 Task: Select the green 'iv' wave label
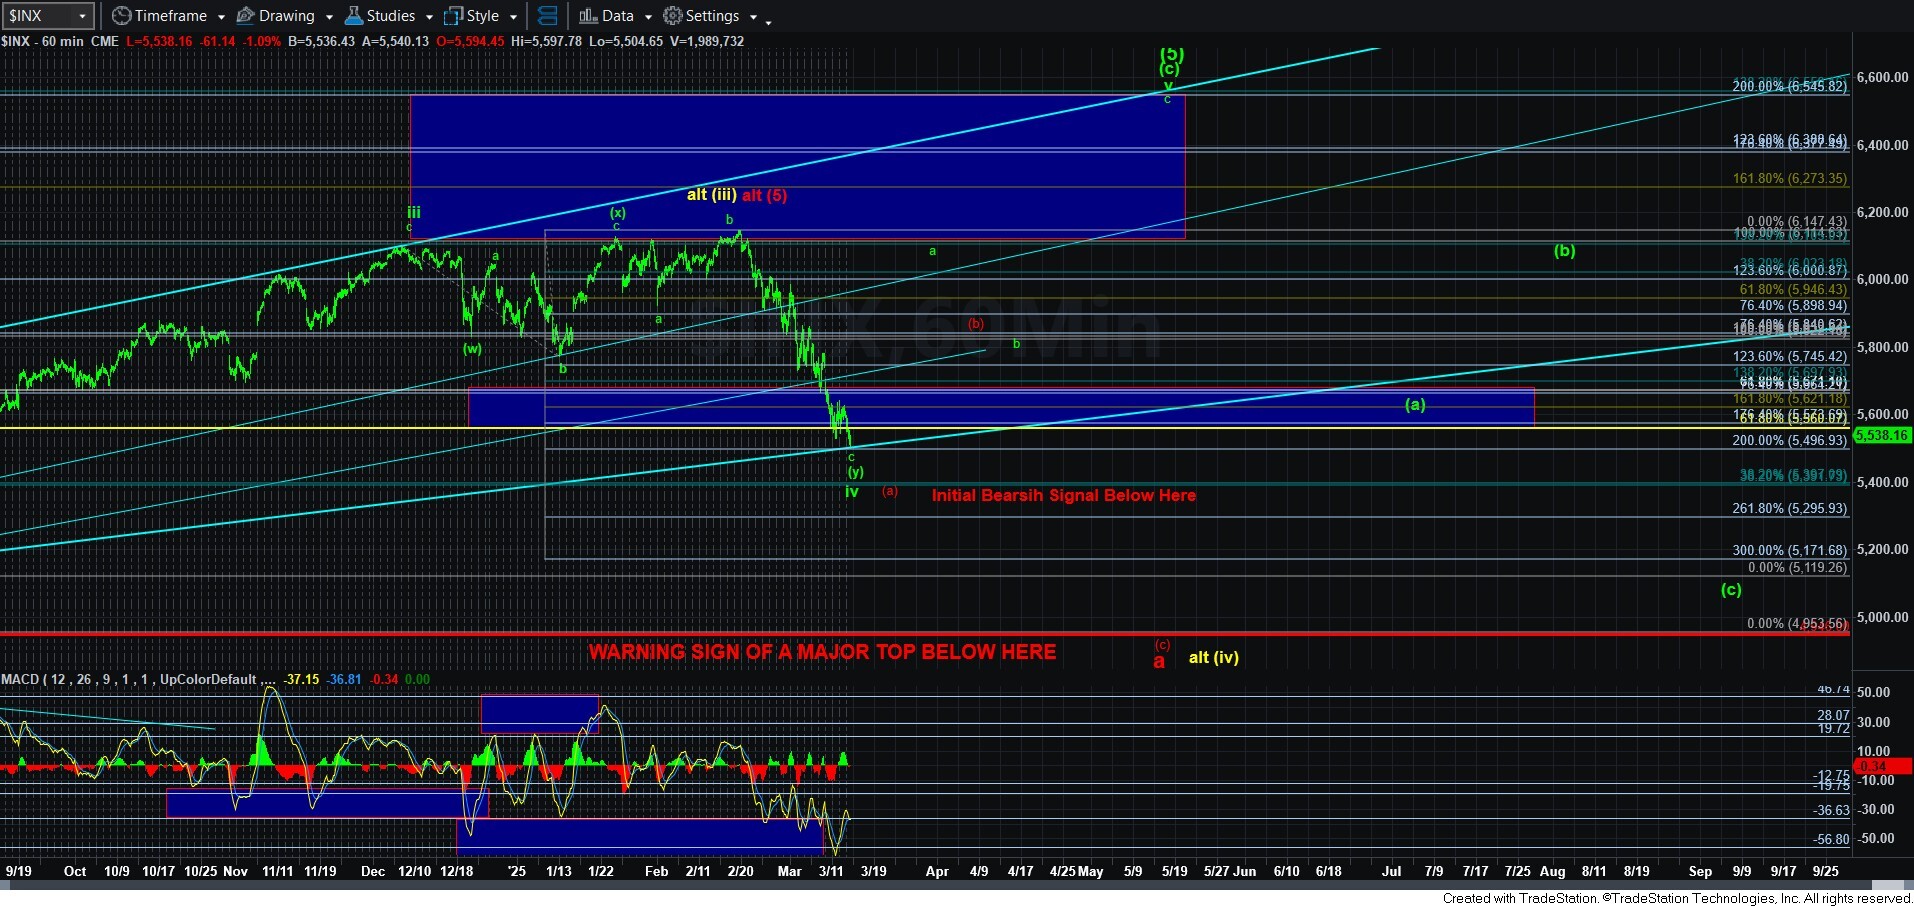pyautogui.click(x=852, y=492)
